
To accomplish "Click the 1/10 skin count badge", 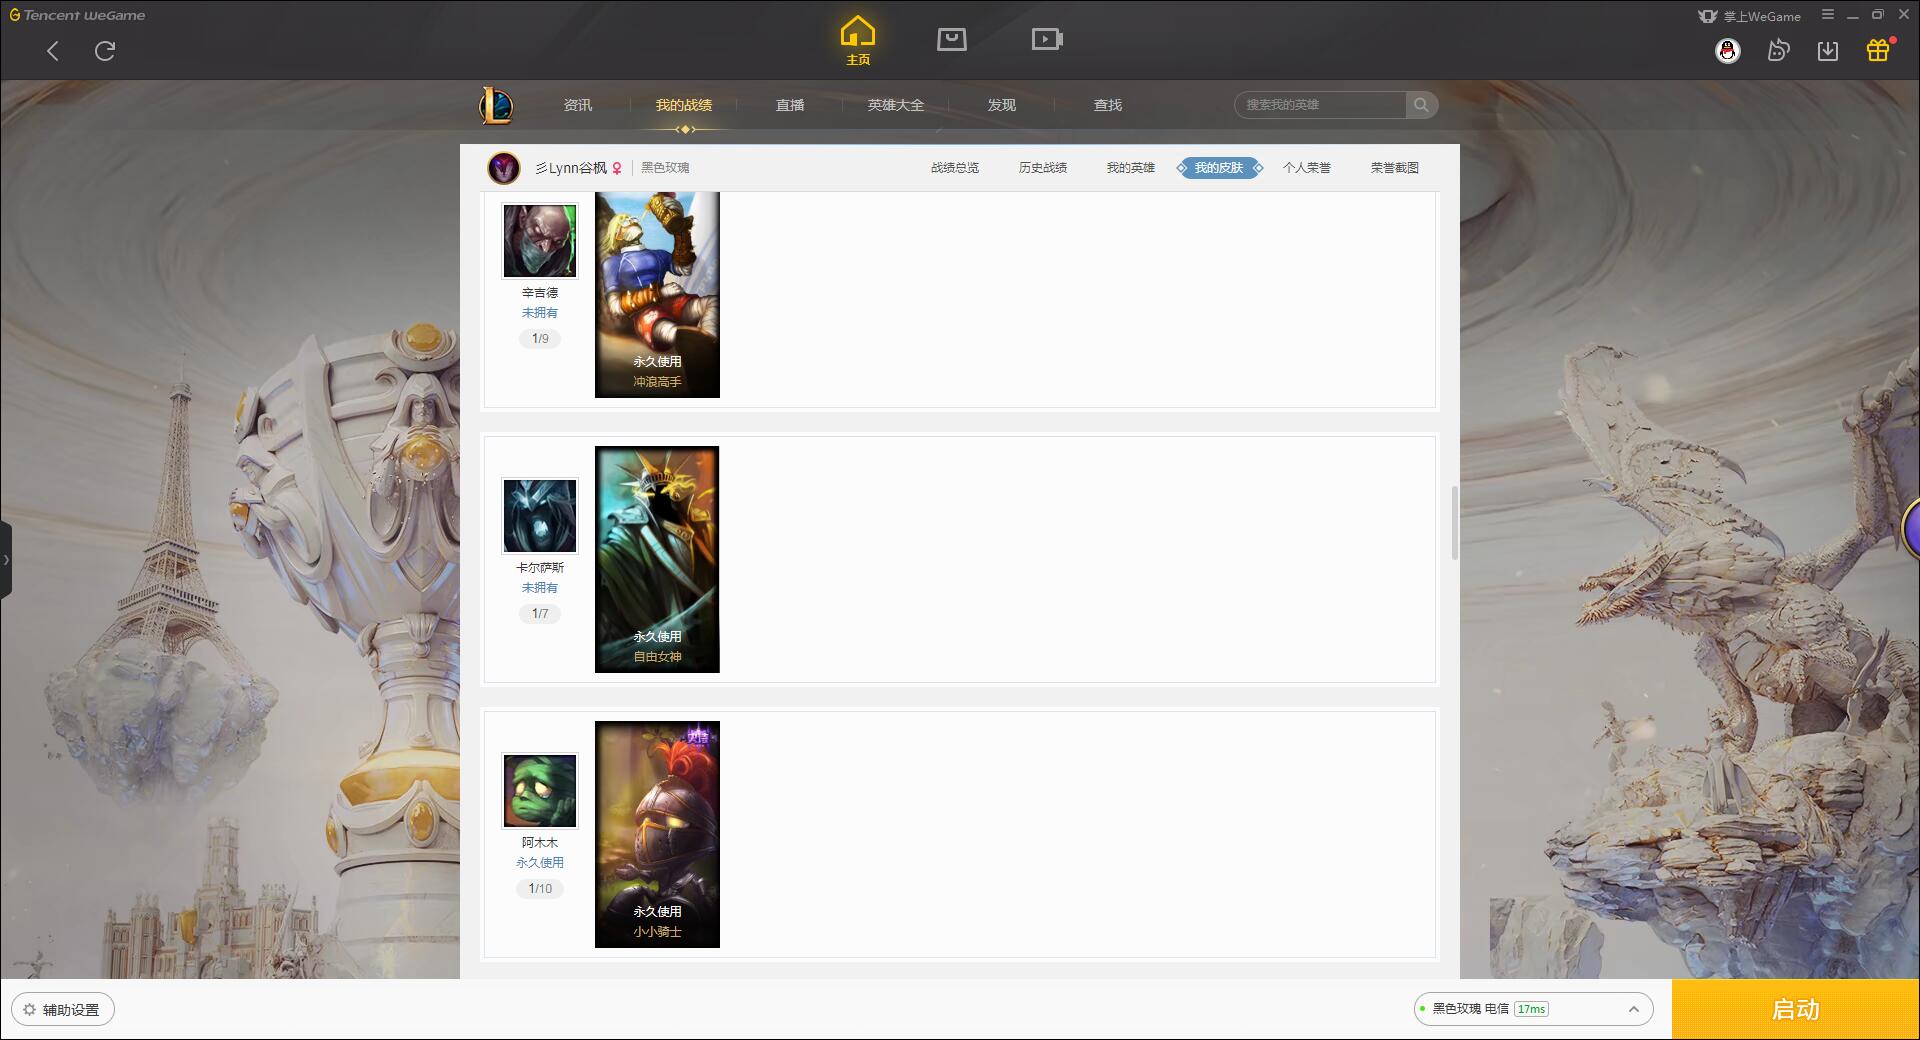I will (540, 889).
